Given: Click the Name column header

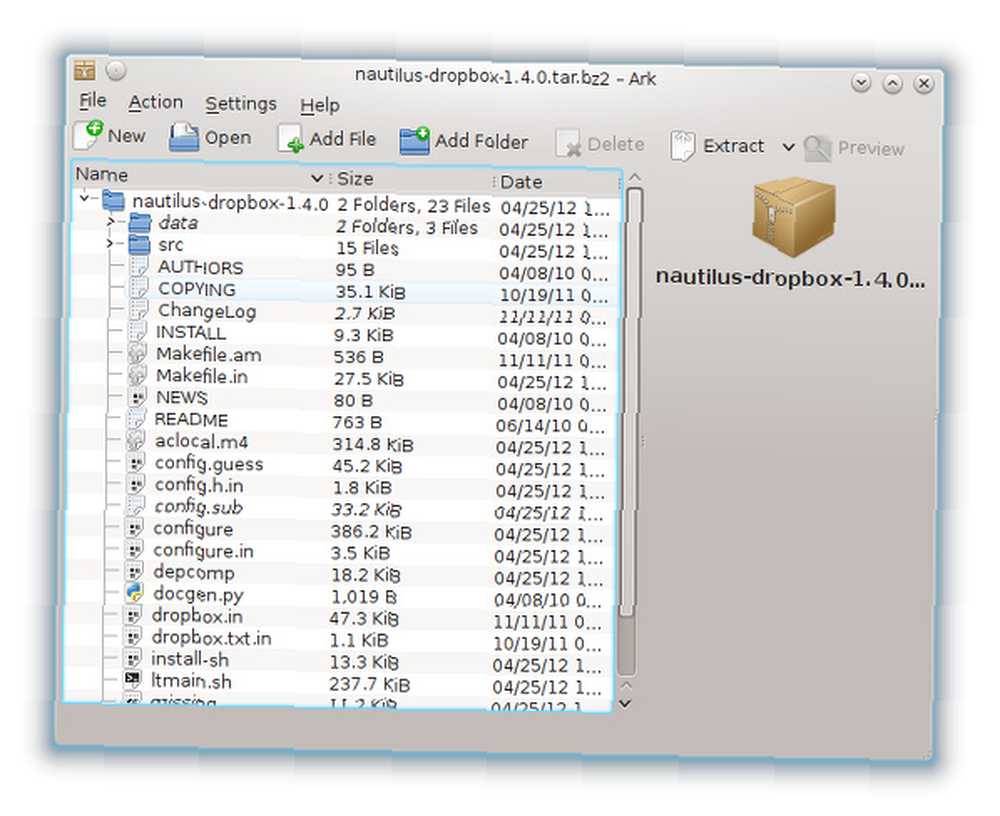Looking at the screenshot, I should click(201, 176).
